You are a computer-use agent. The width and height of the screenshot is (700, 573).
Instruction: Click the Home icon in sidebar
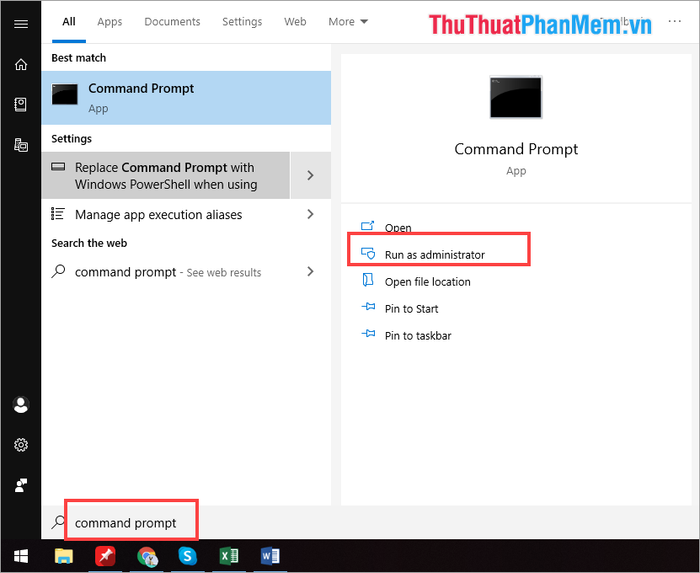point(21,65)
